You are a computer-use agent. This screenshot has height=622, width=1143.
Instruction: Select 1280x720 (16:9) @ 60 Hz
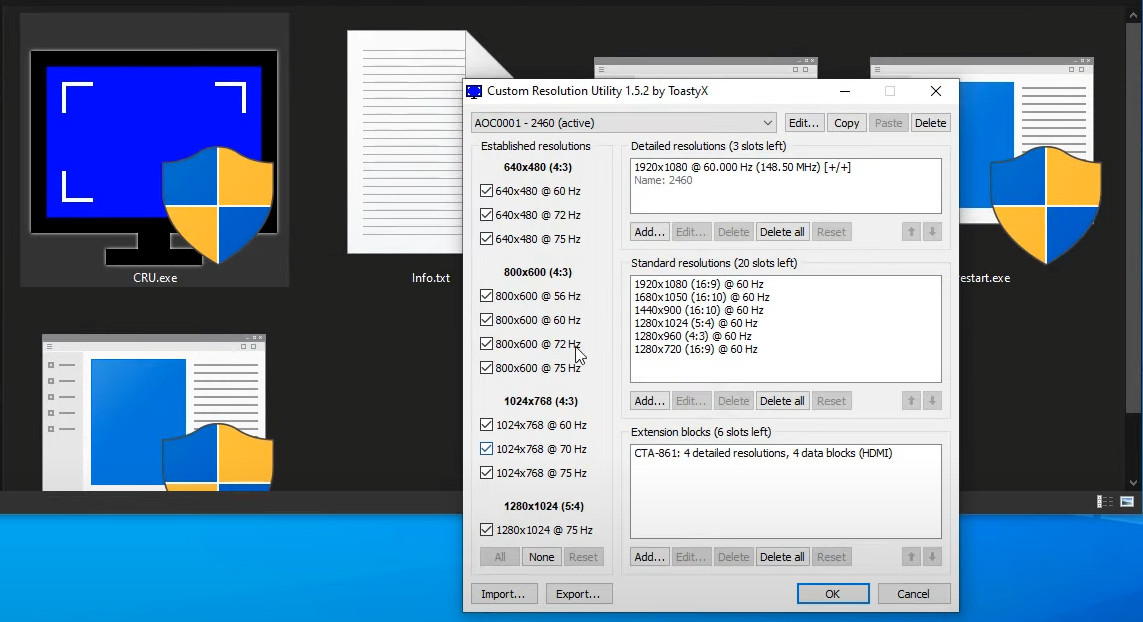(696, 349)
